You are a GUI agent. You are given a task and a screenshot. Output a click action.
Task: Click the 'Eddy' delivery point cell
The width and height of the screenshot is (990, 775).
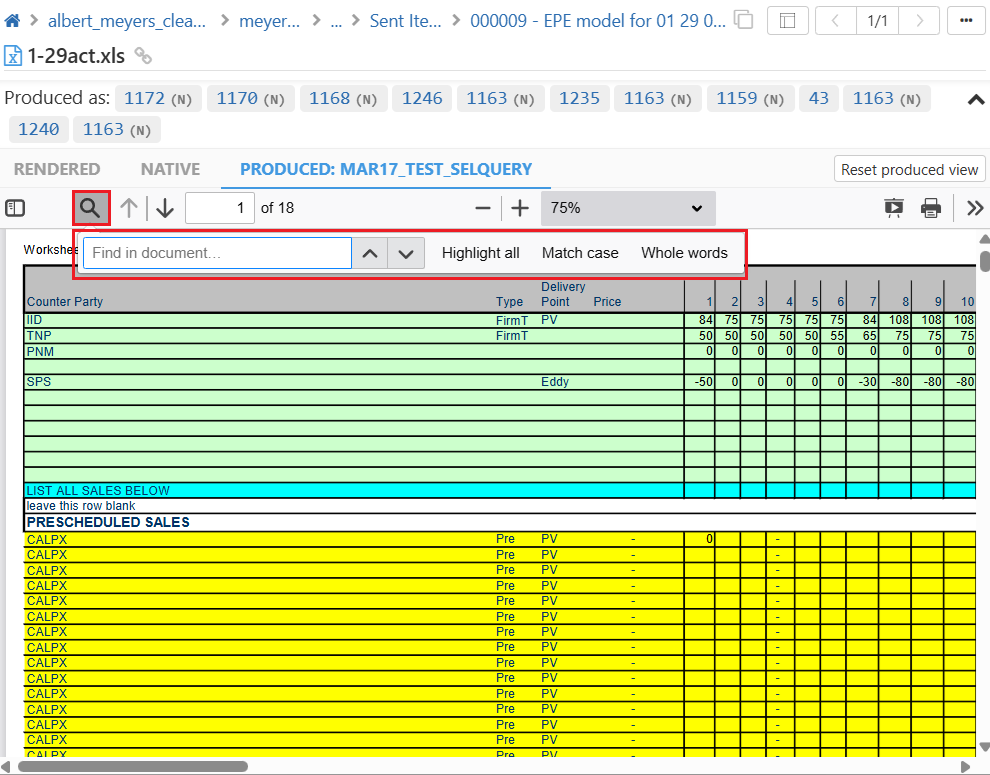pos(554,381)
